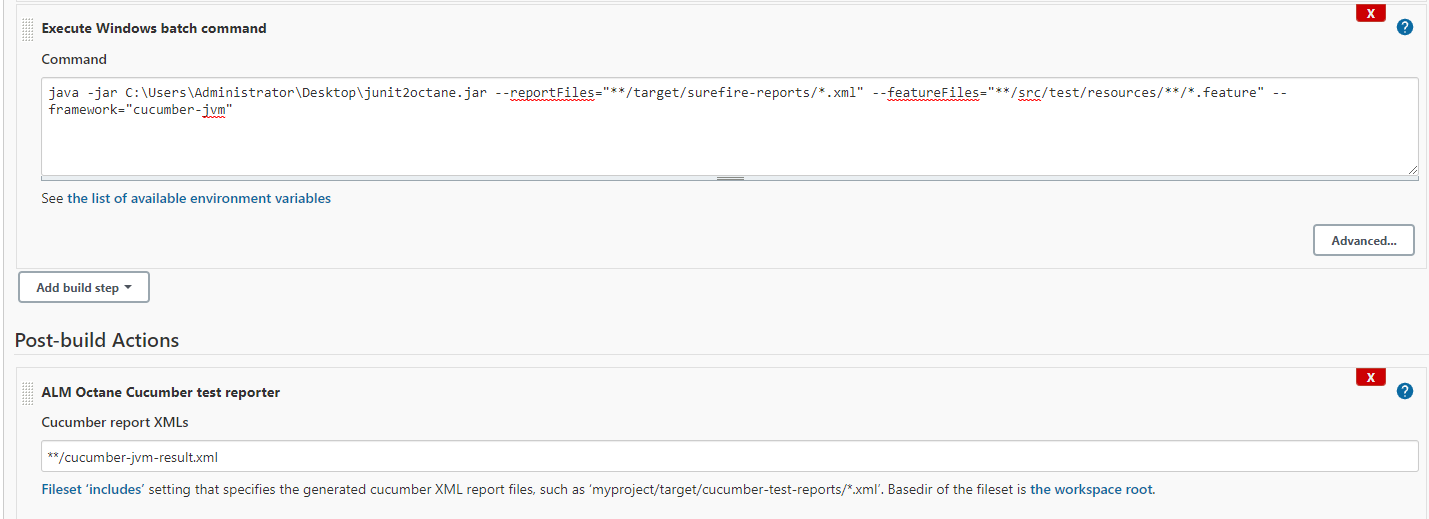1429x519 pixels.
Task: Grab the drag handle of batch command step
Action: pos(27,29)
